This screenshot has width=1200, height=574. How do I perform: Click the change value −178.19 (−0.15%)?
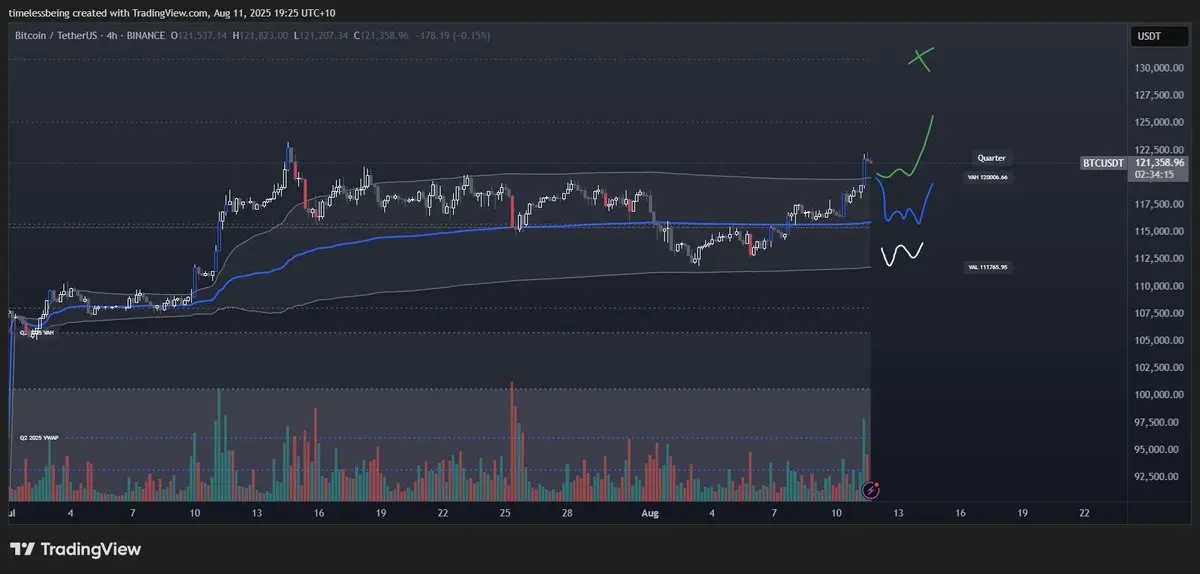click(x=455, y=36)
